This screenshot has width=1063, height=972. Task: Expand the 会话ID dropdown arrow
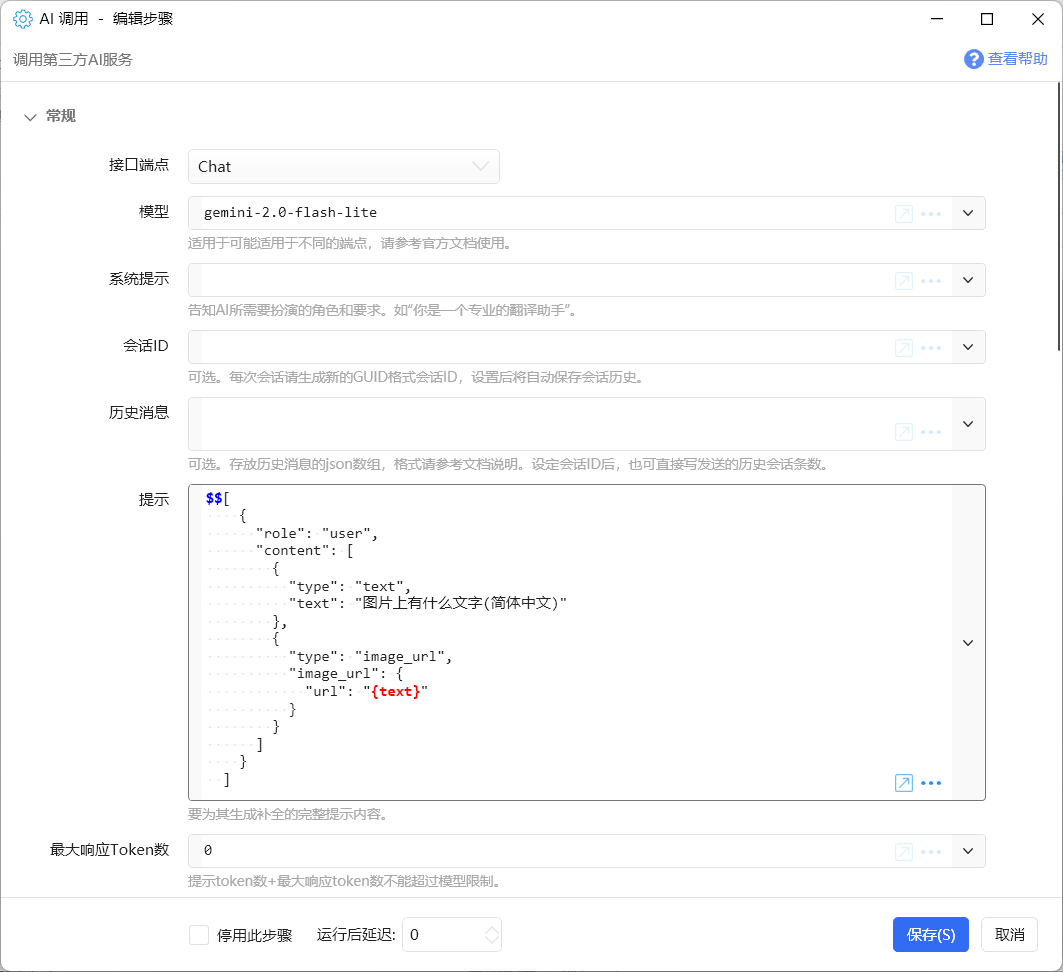click(x=968, y=347)
